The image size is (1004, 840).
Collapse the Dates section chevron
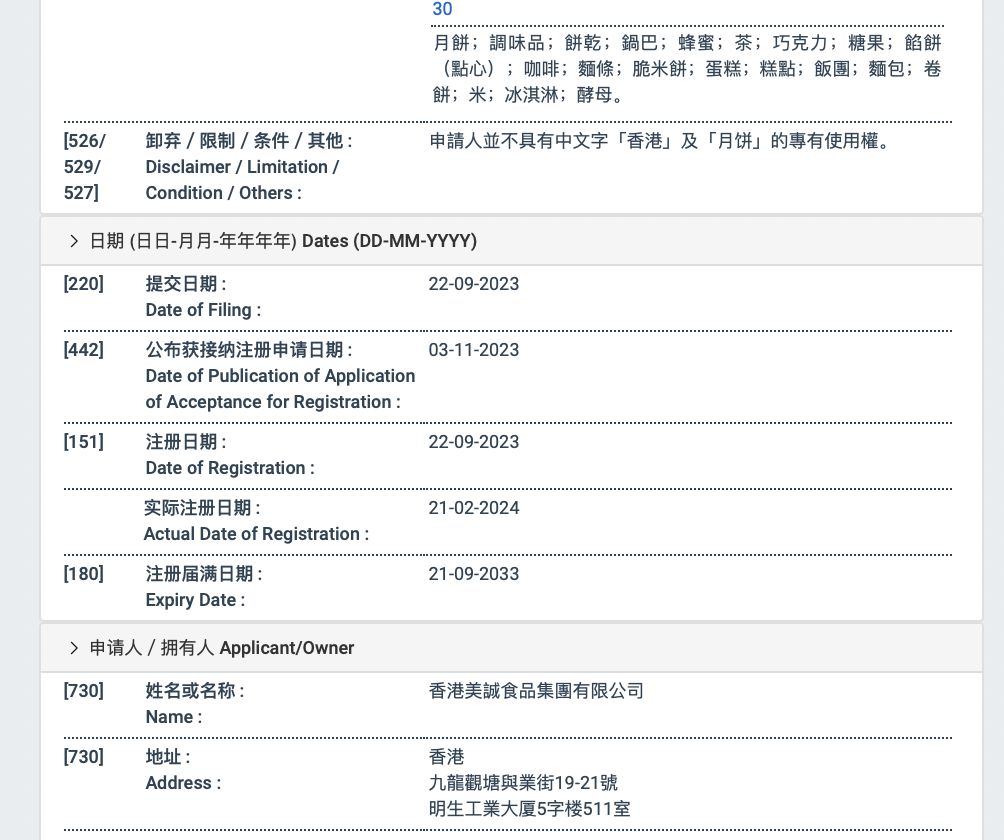pos(74,241)
